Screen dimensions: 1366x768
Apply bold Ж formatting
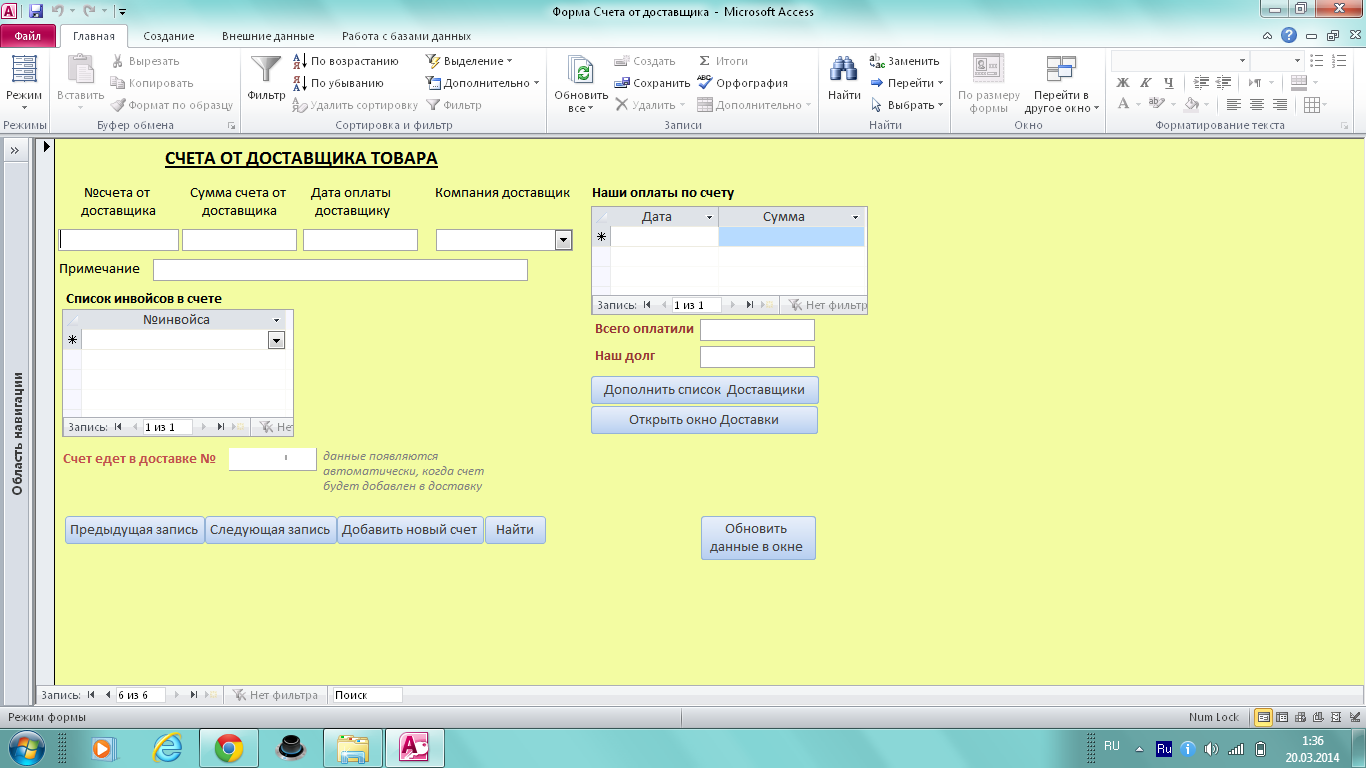click(x=1122, y=82)
